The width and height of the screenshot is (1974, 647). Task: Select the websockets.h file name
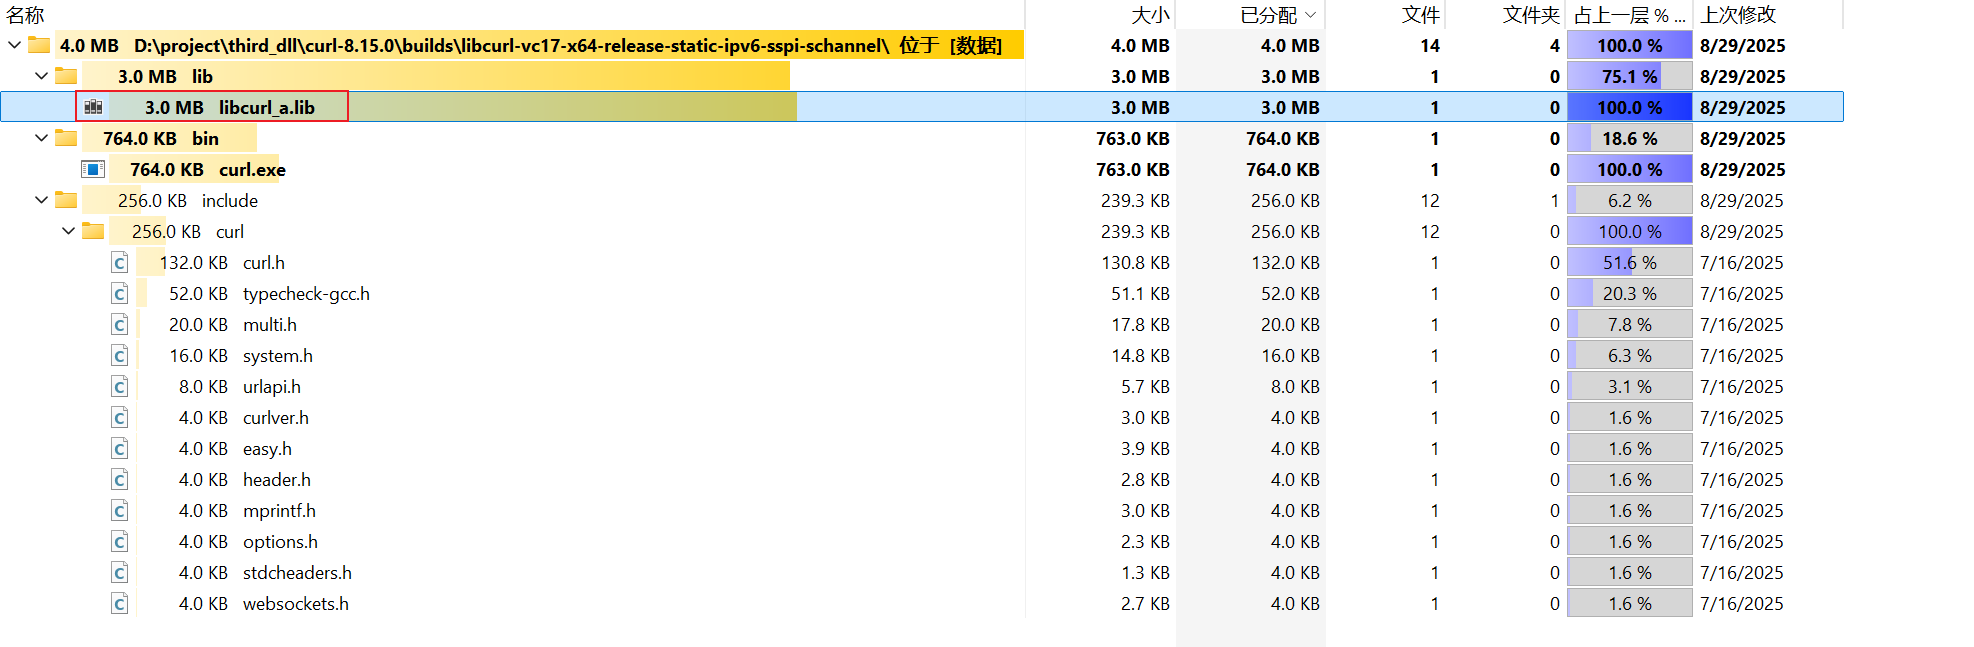coord(296,603)
